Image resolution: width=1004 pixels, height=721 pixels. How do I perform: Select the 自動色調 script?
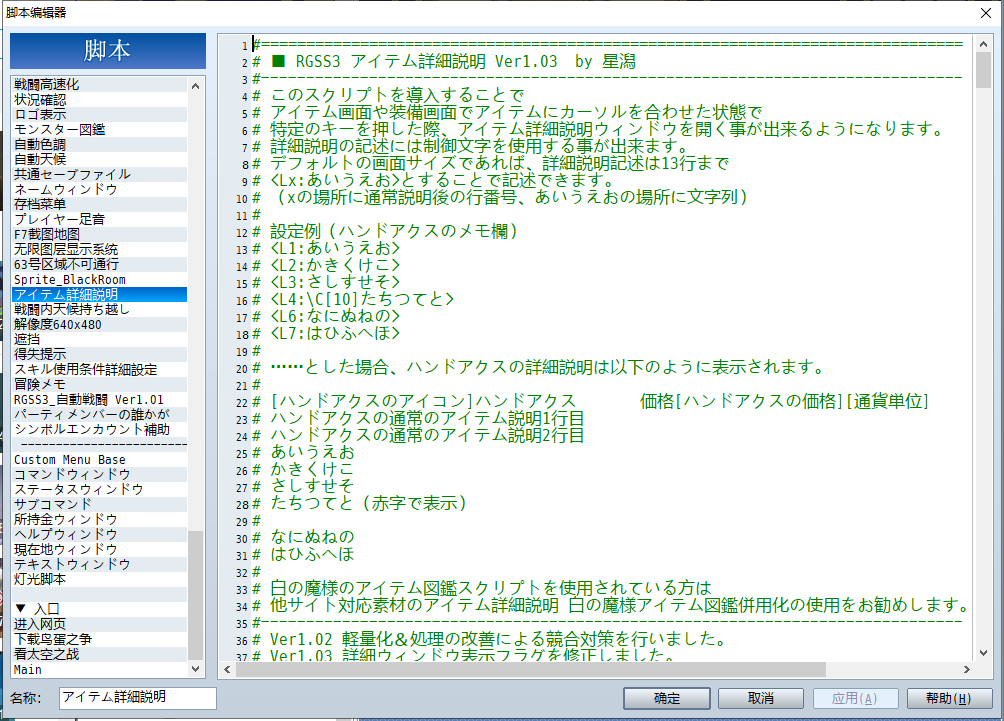[x=100, y=145]
